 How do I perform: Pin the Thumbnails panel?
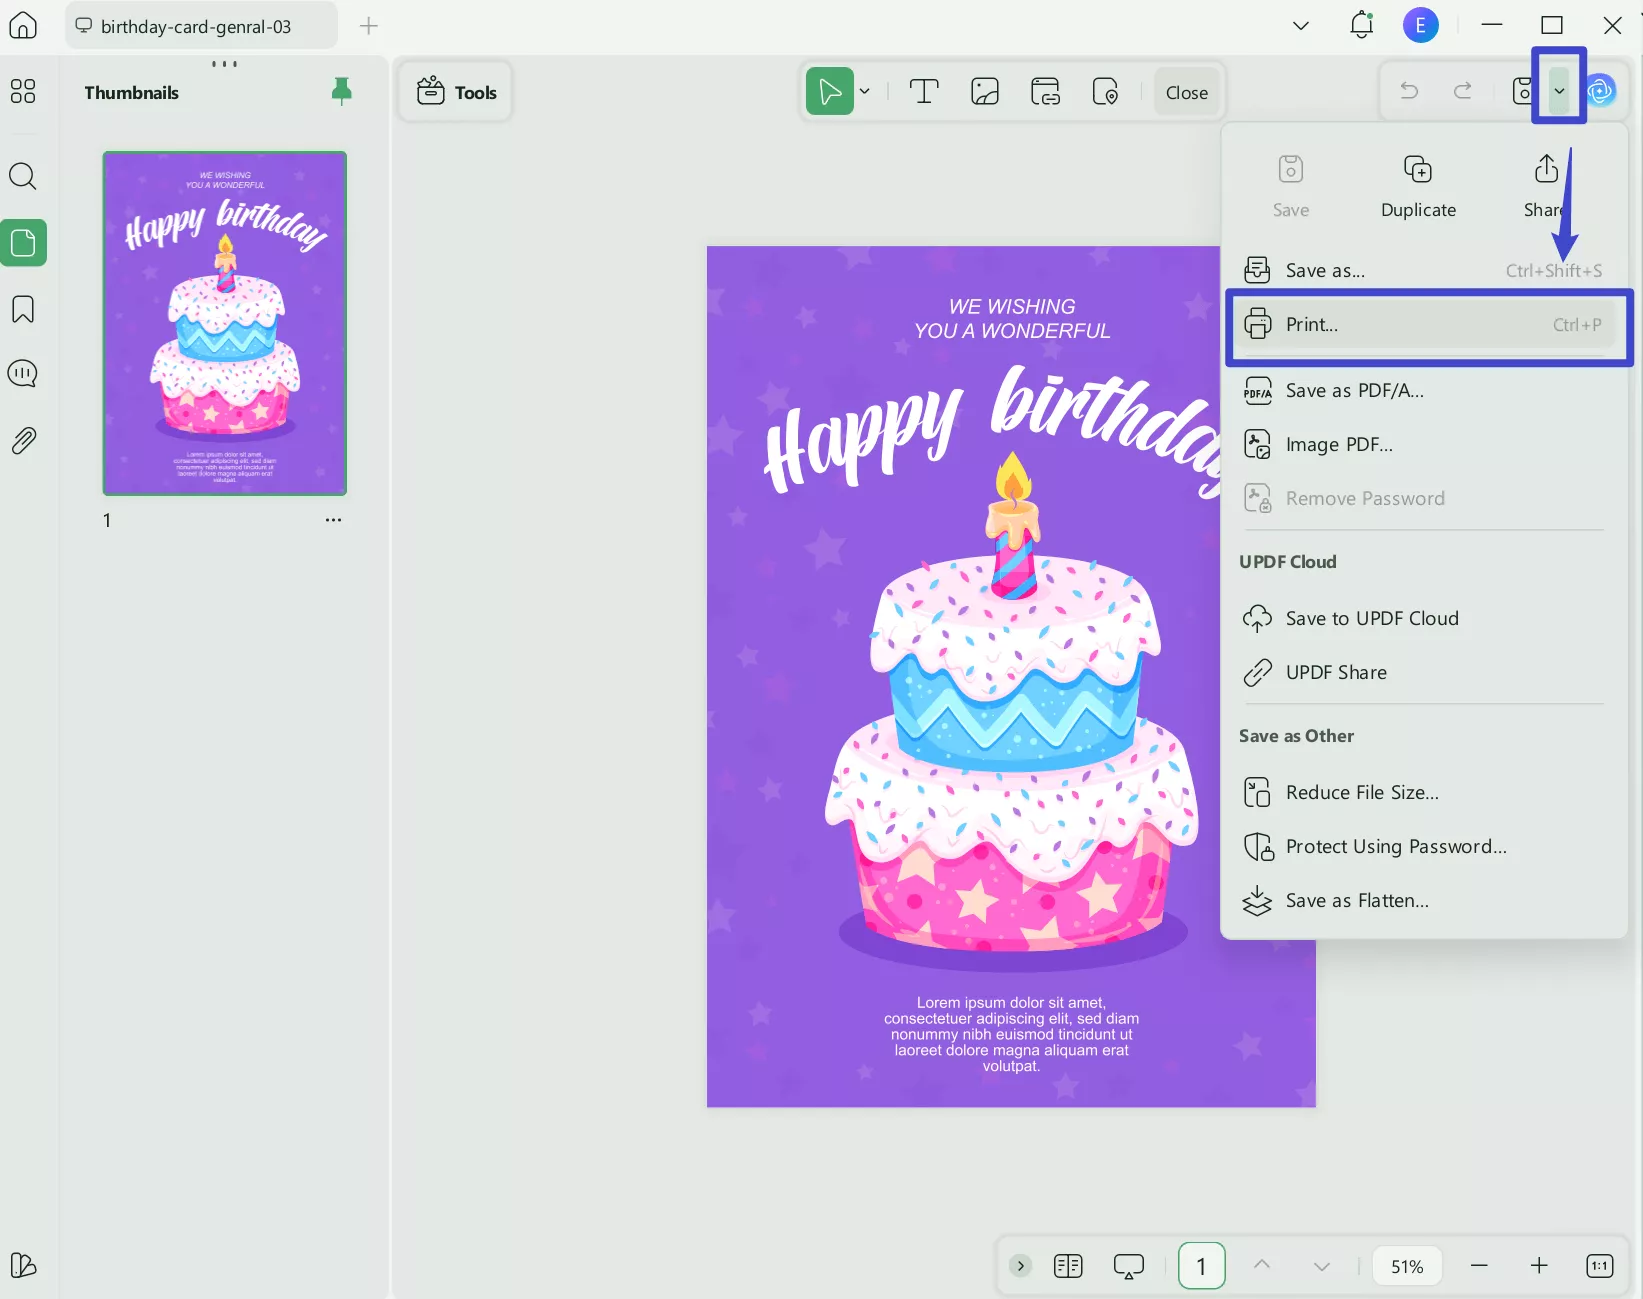[341, 90]
